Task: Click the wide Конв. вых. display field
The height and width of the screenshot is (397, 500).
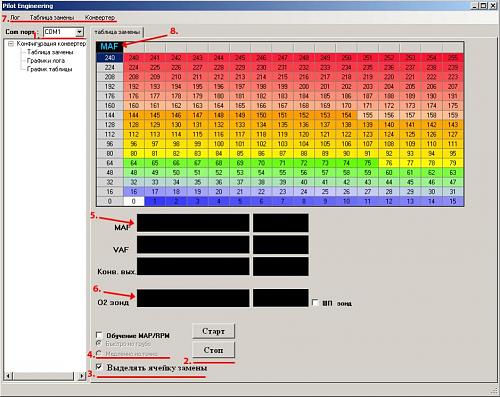Action: coord(193,266)
